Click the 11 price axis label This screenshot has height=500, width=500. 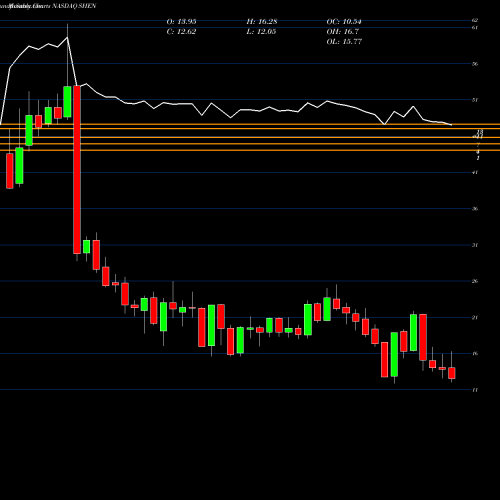tap(475, 390)
